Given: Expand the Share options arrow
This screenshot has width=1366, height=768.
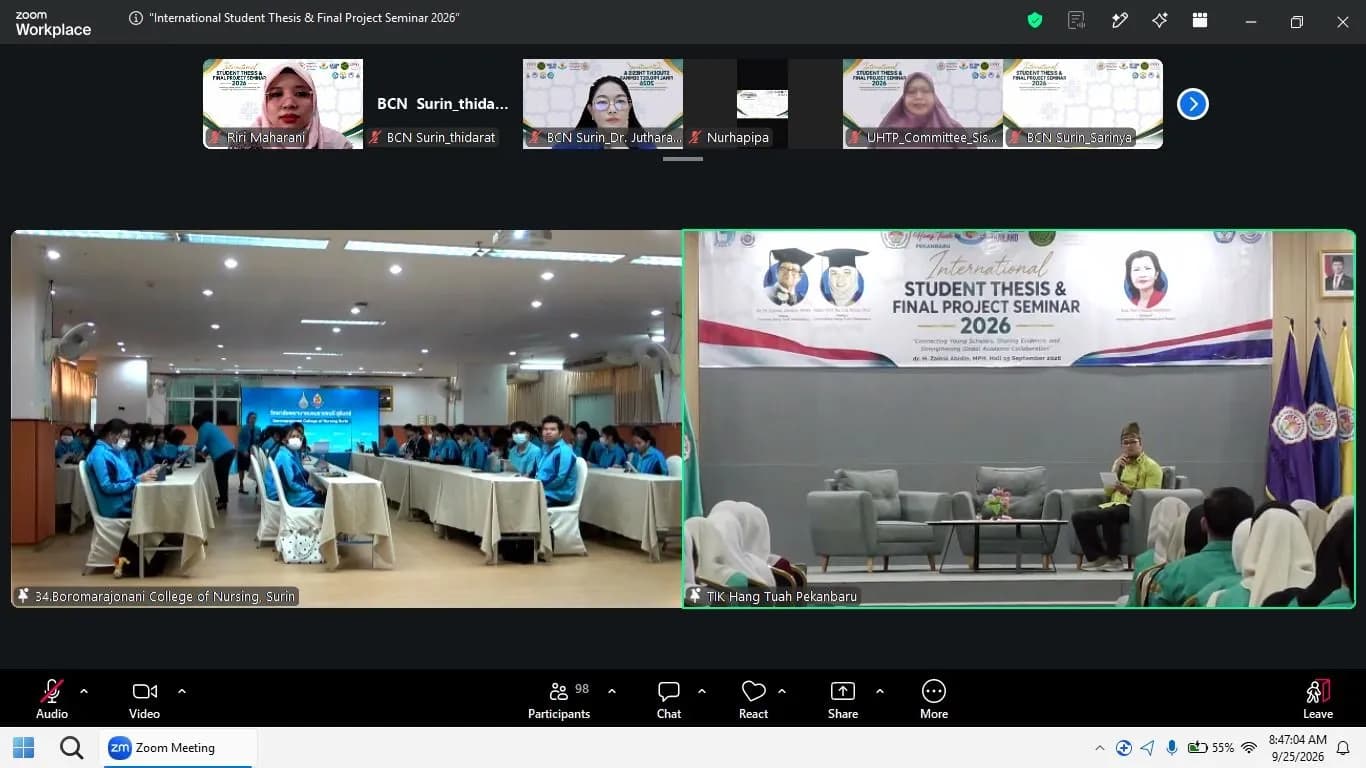Looking at the screenshot, I should point(880,691).
